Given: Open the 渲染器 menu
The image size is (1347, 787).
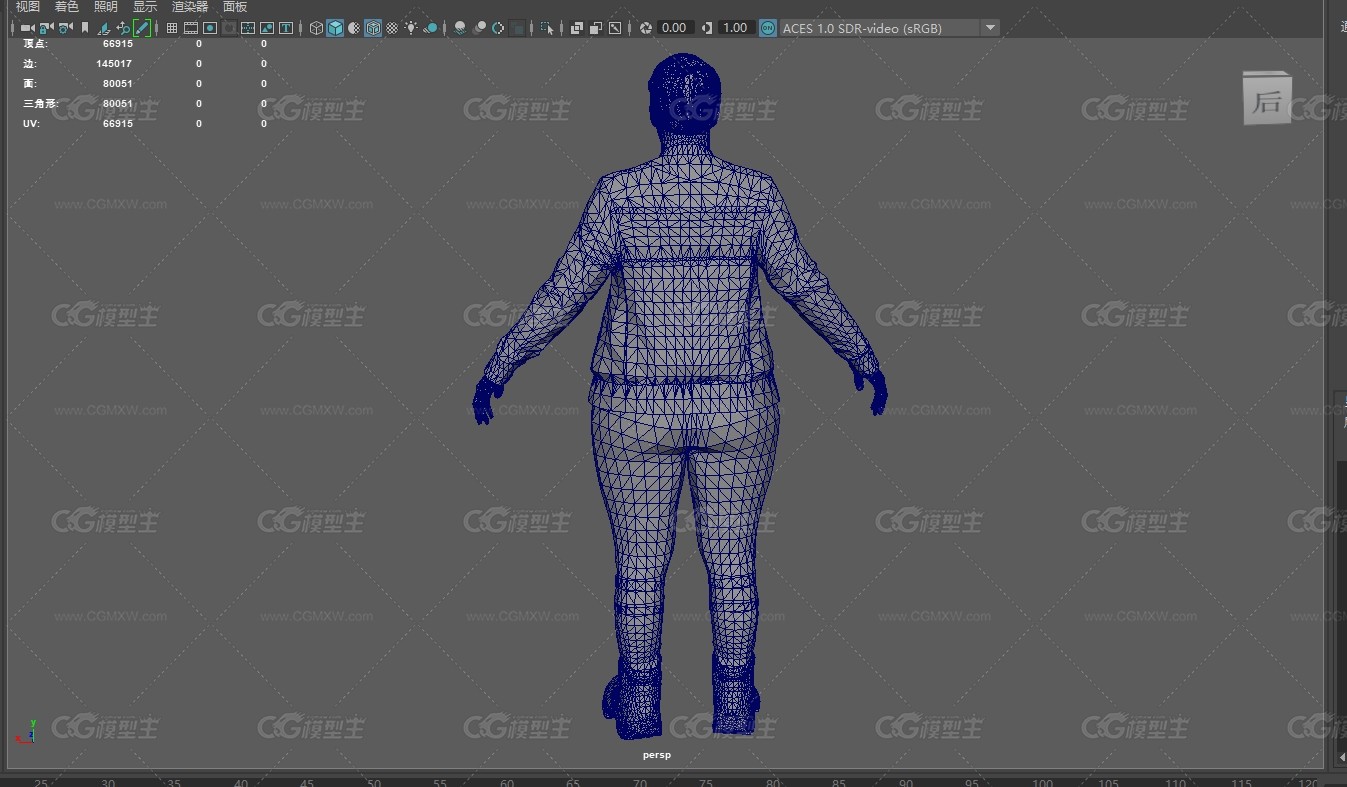Looking at the screenshot, I should point(190,7).
